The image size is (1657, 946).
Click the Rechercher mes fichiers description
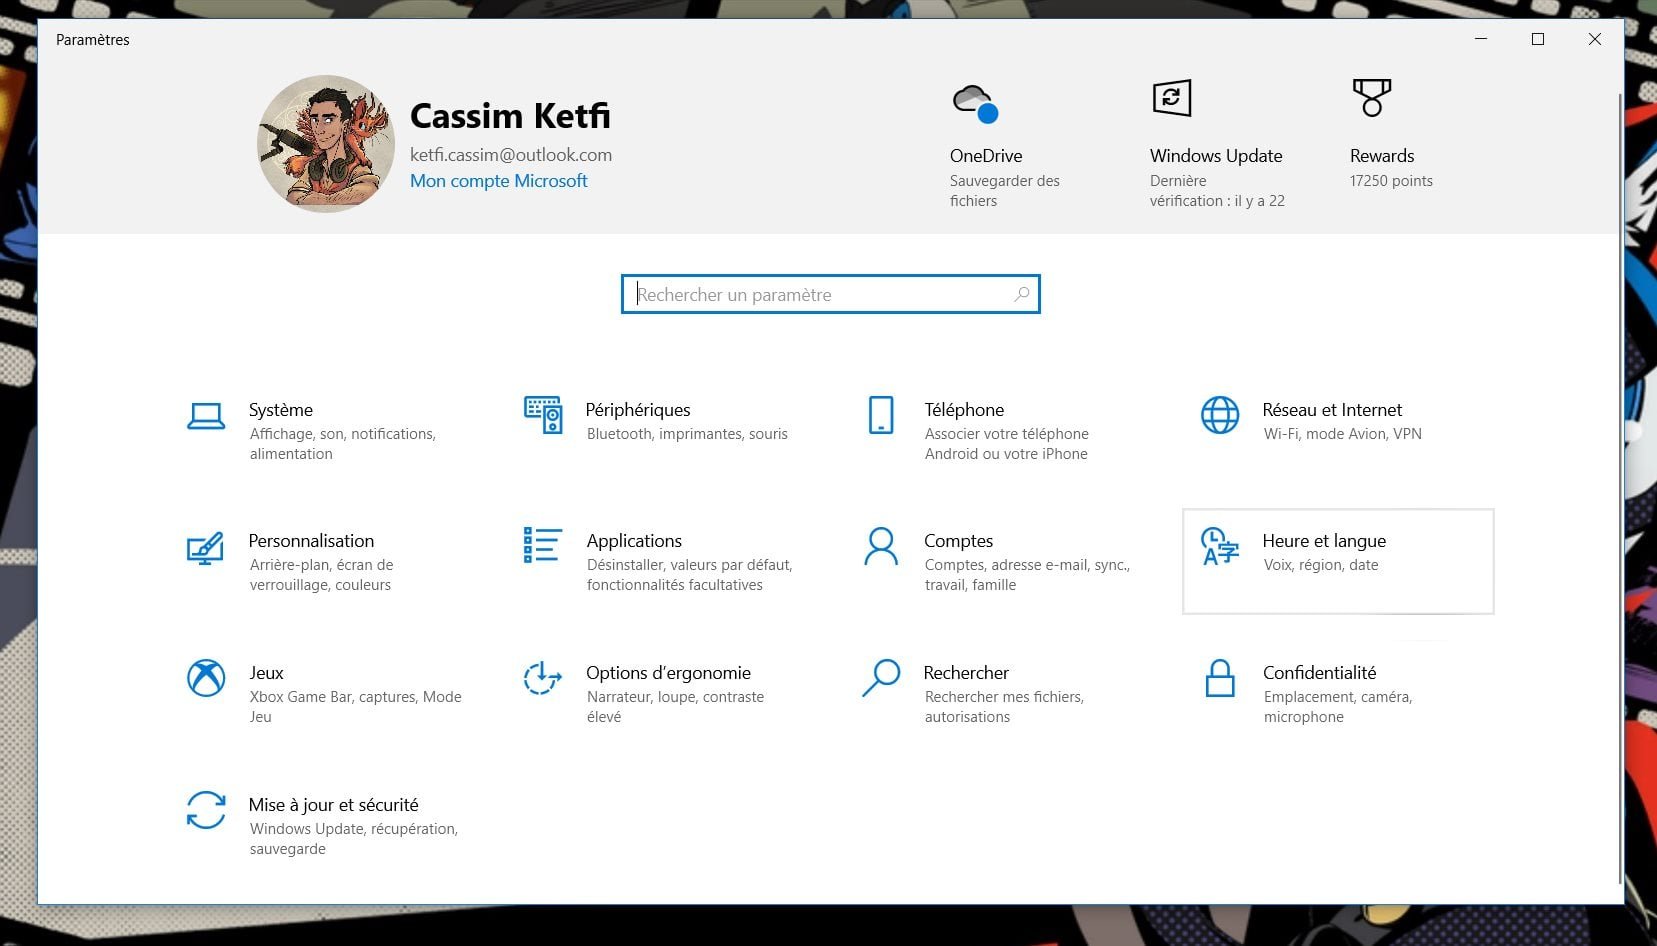click(x=1004, y=707)
